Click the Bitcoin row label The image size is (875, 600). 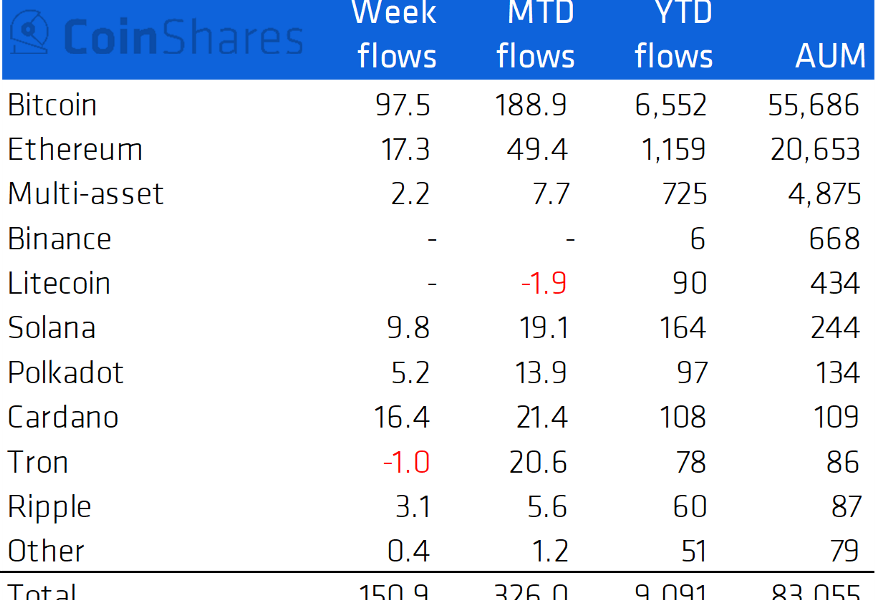click(x=52, y=105)
